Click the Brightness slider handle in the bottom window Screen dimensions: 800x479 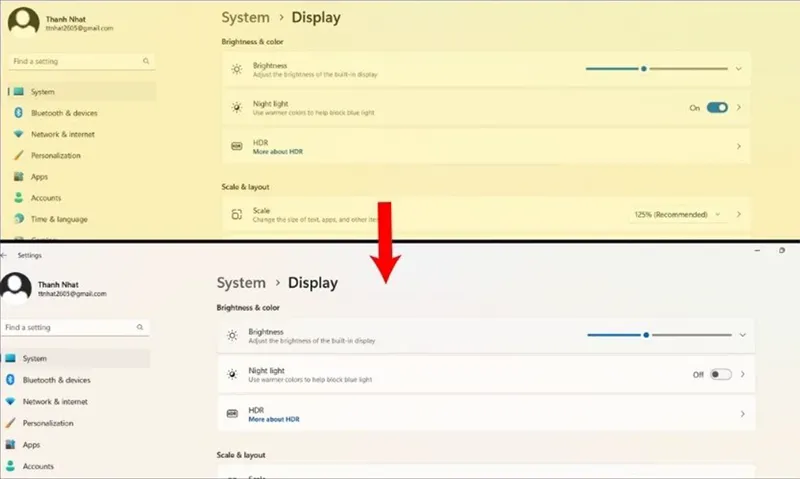[x=646, y=335]
